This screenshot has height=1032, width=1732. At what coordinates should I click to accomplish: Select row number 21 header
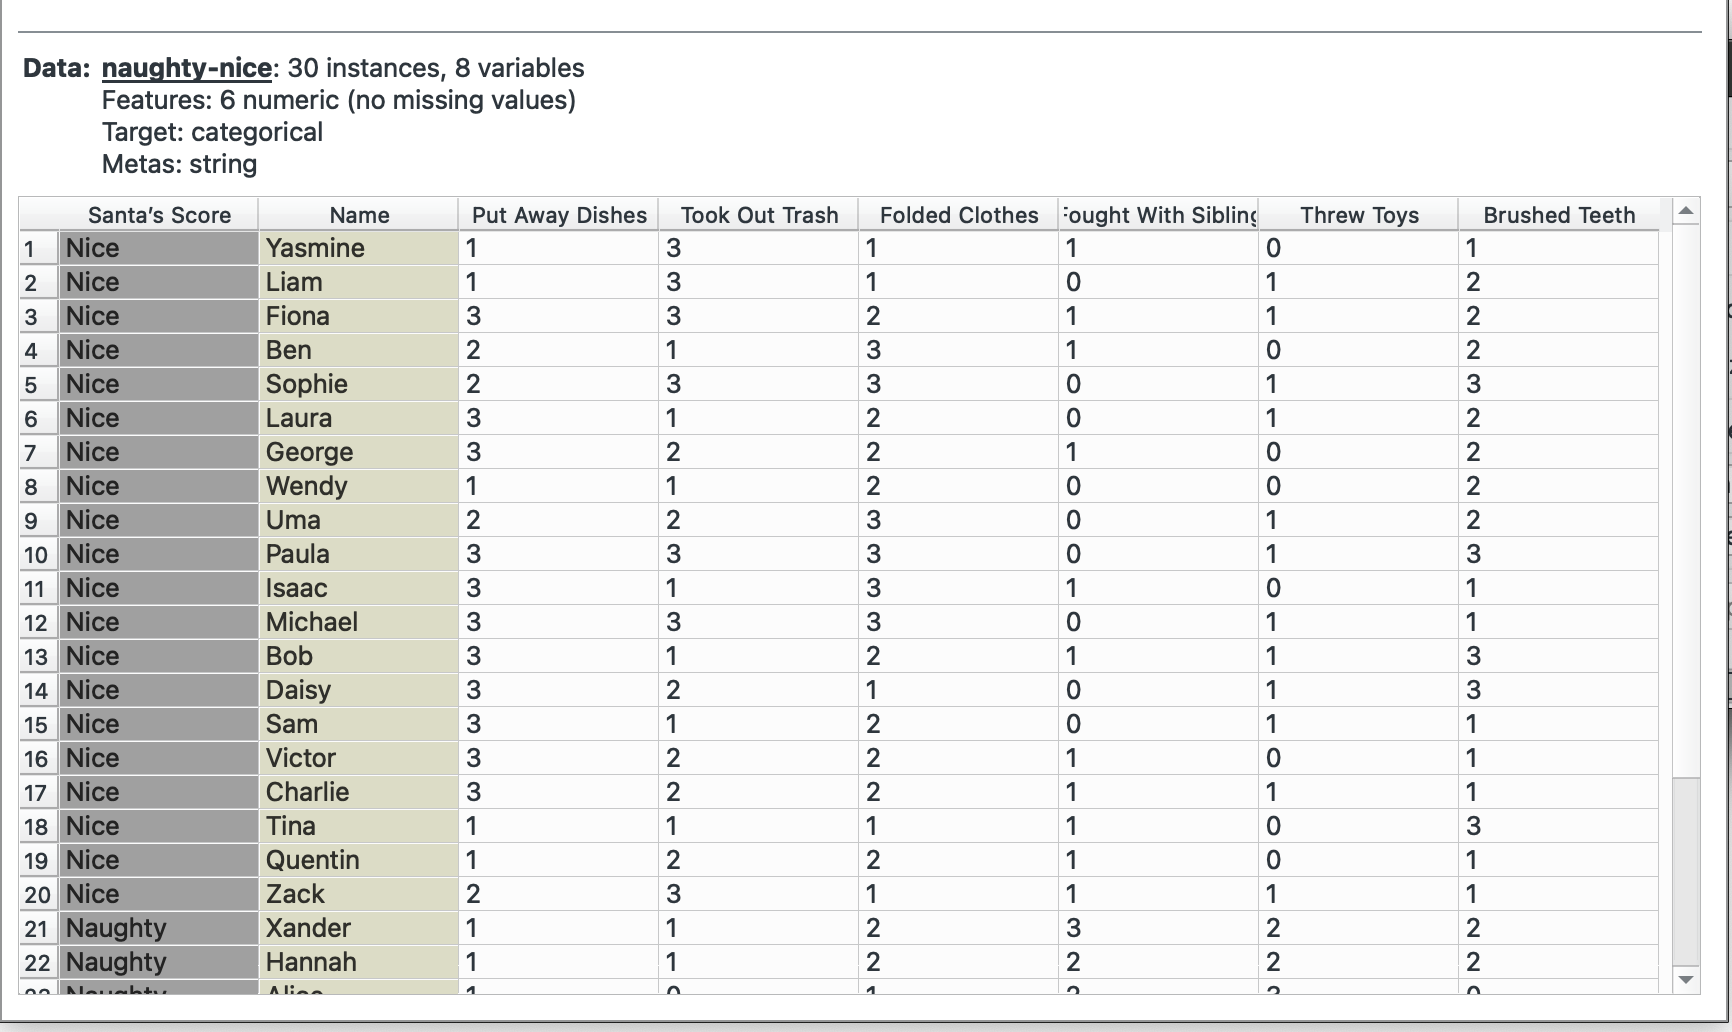click(38, 929)
